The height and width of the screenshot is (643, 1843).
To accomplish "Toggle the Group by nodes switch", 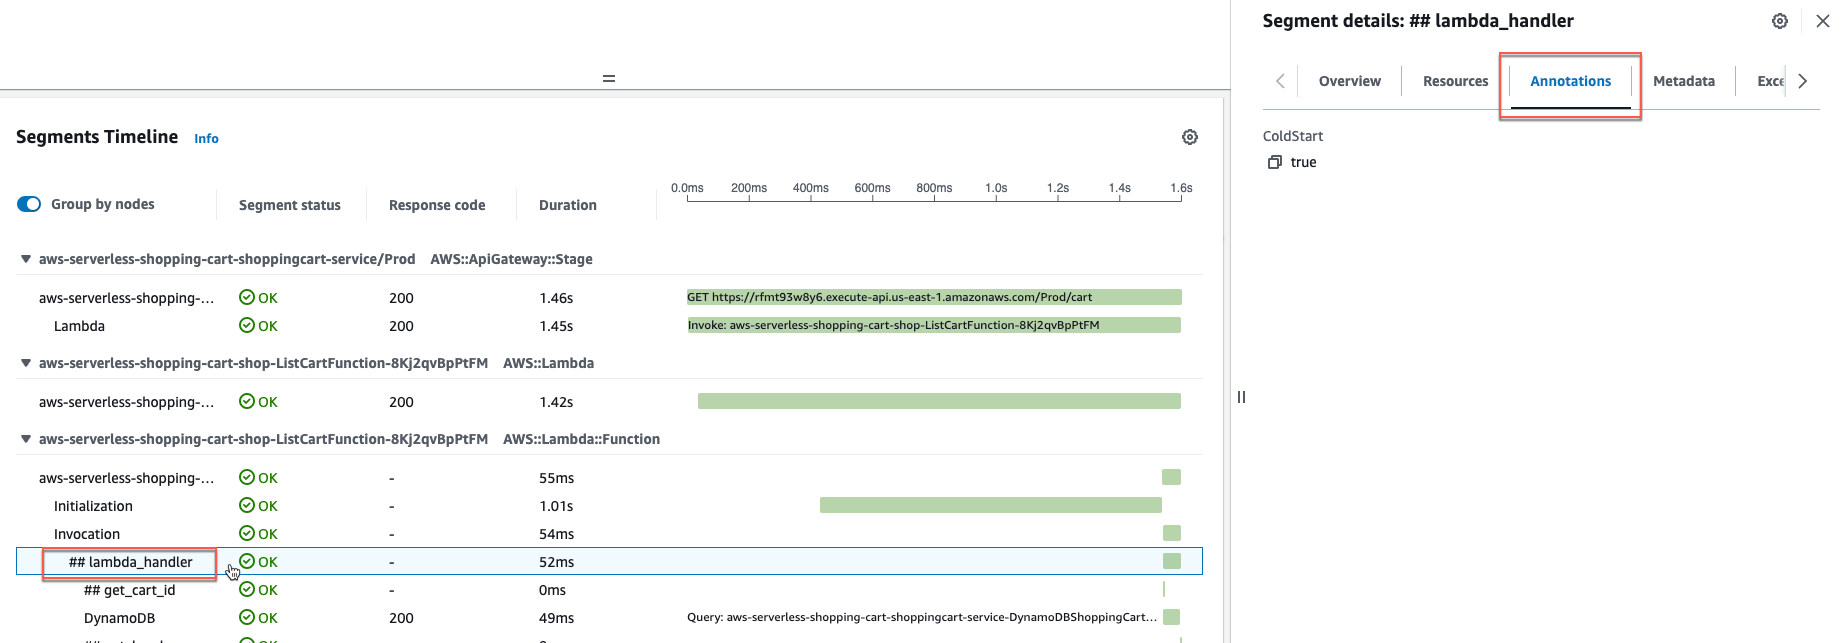I will click(x=29, y=204).
